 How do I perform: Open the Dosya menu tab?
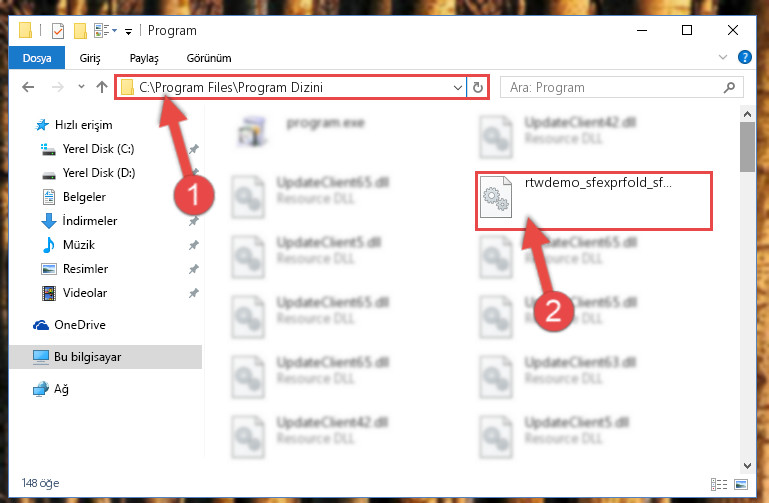(x=37, y=58)
